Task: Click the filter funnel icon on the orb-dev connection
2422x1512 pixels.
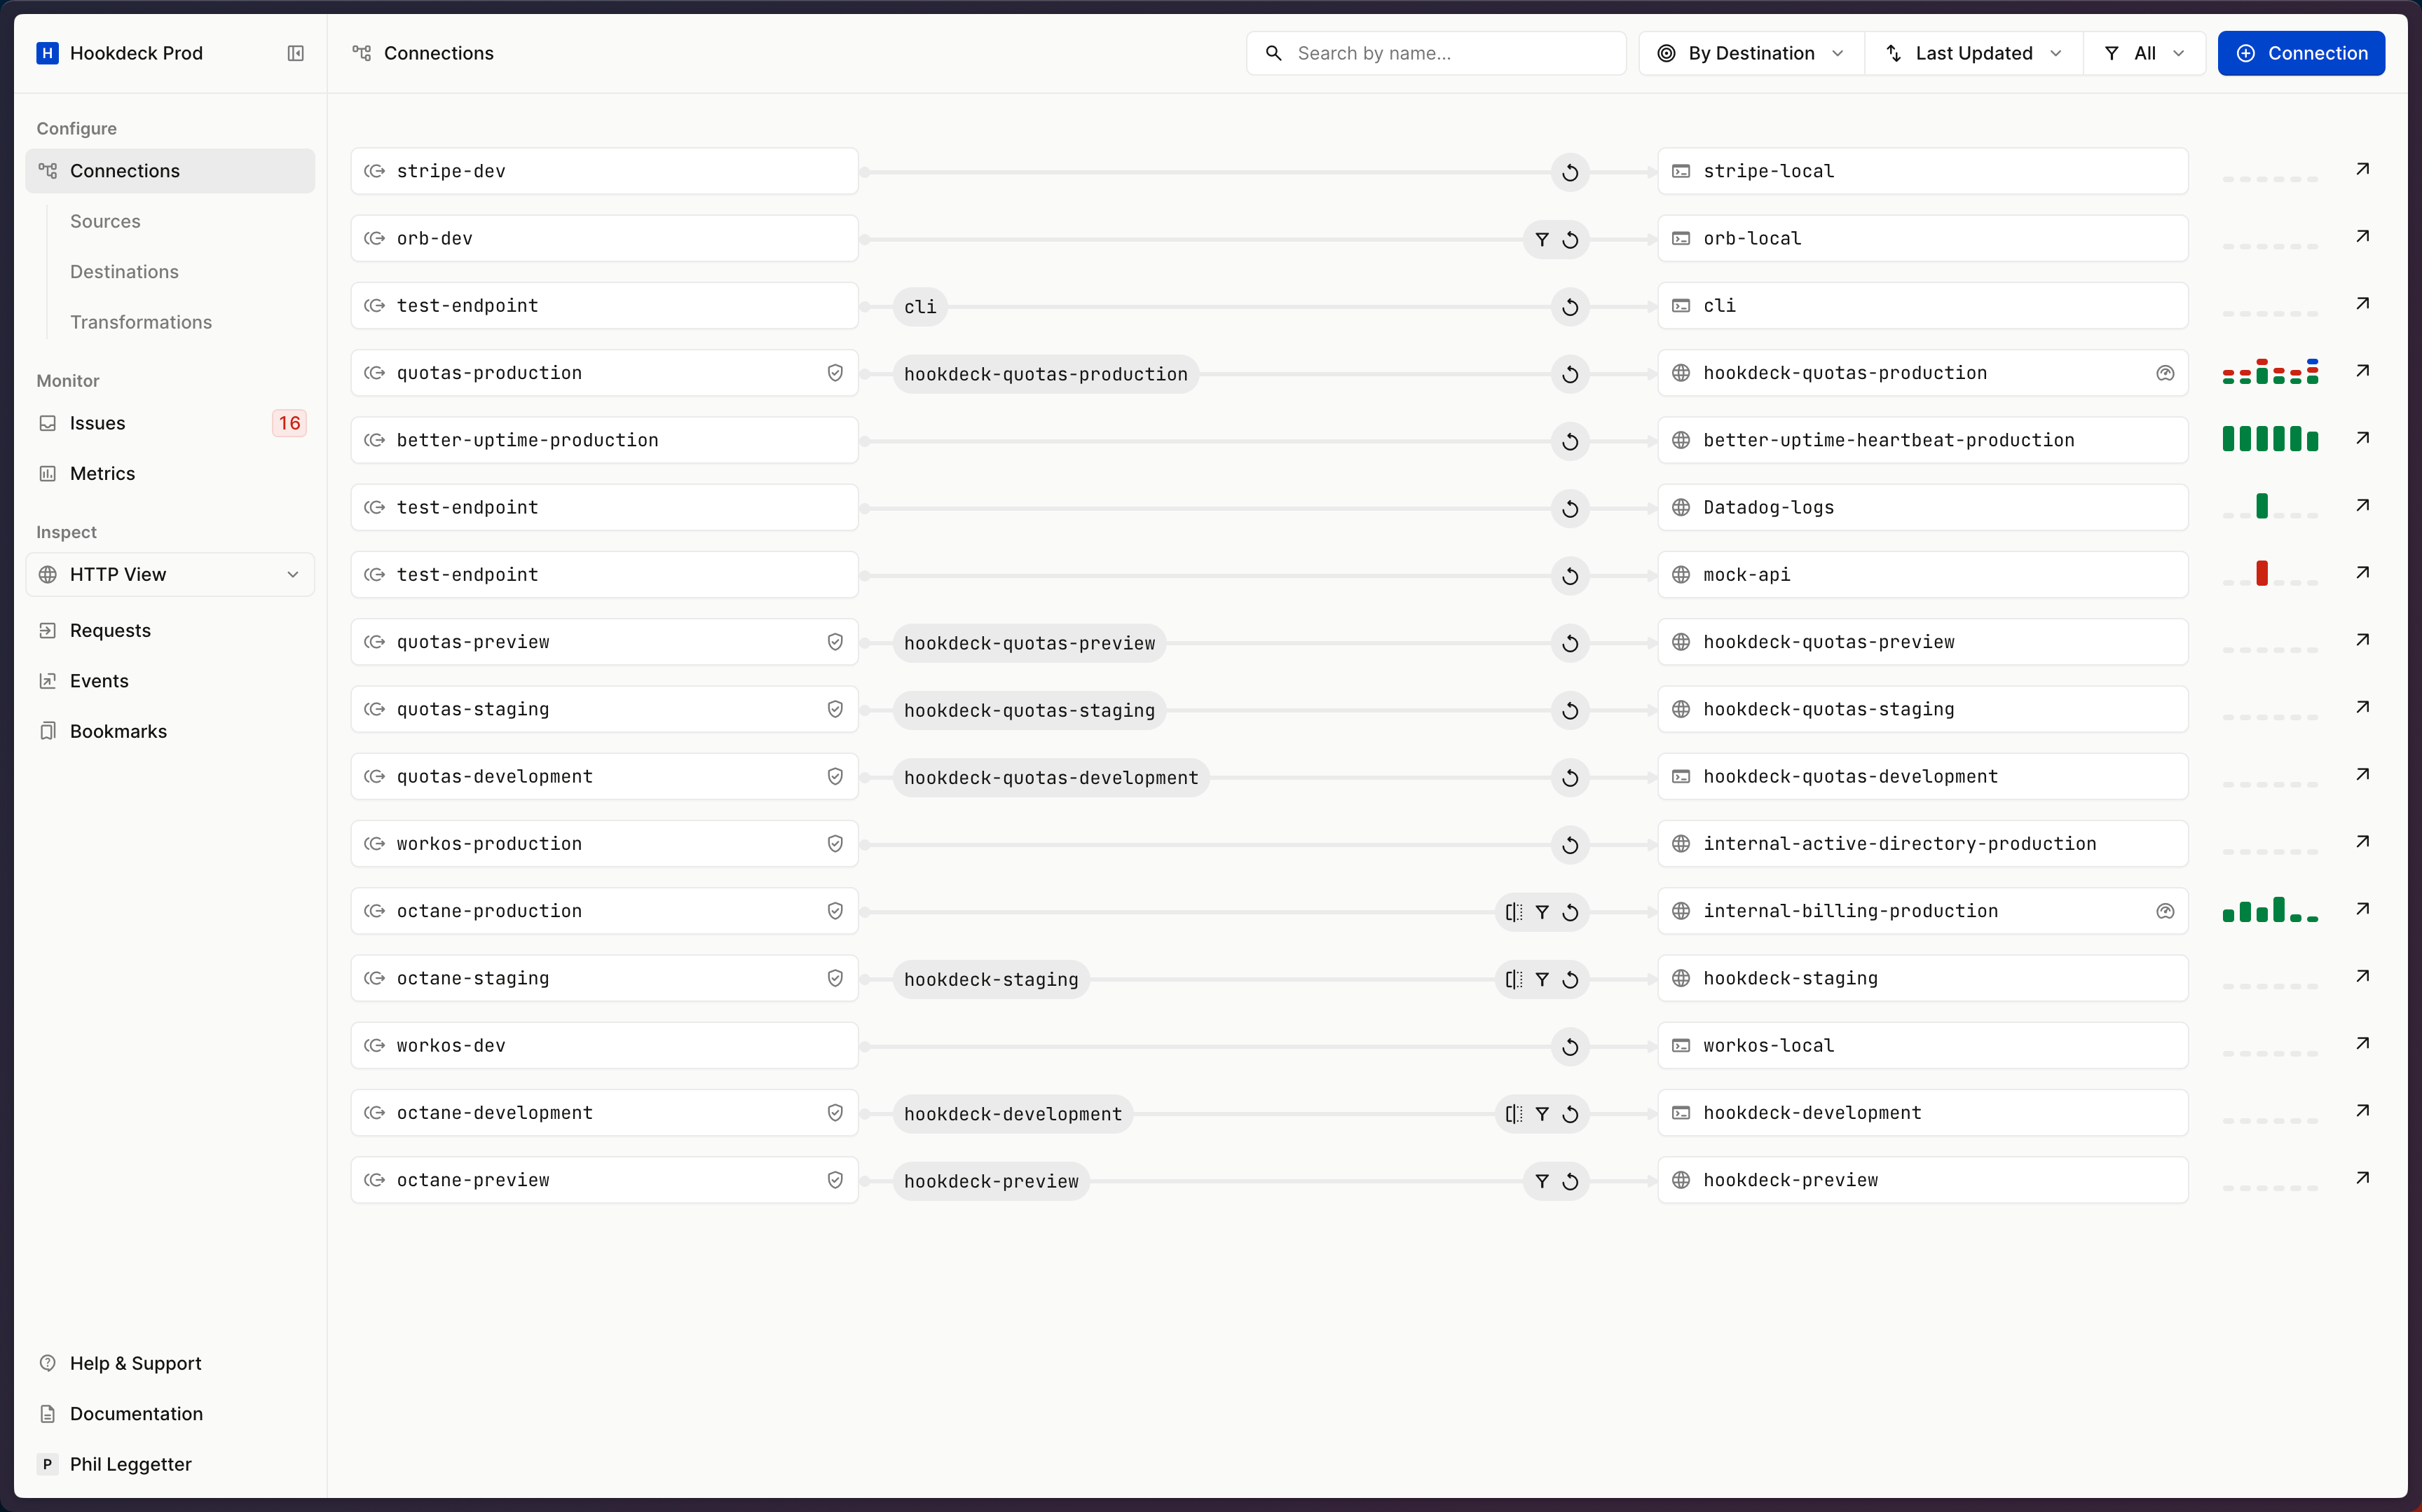Action: pyautogui.click(x=1542, y=239)
